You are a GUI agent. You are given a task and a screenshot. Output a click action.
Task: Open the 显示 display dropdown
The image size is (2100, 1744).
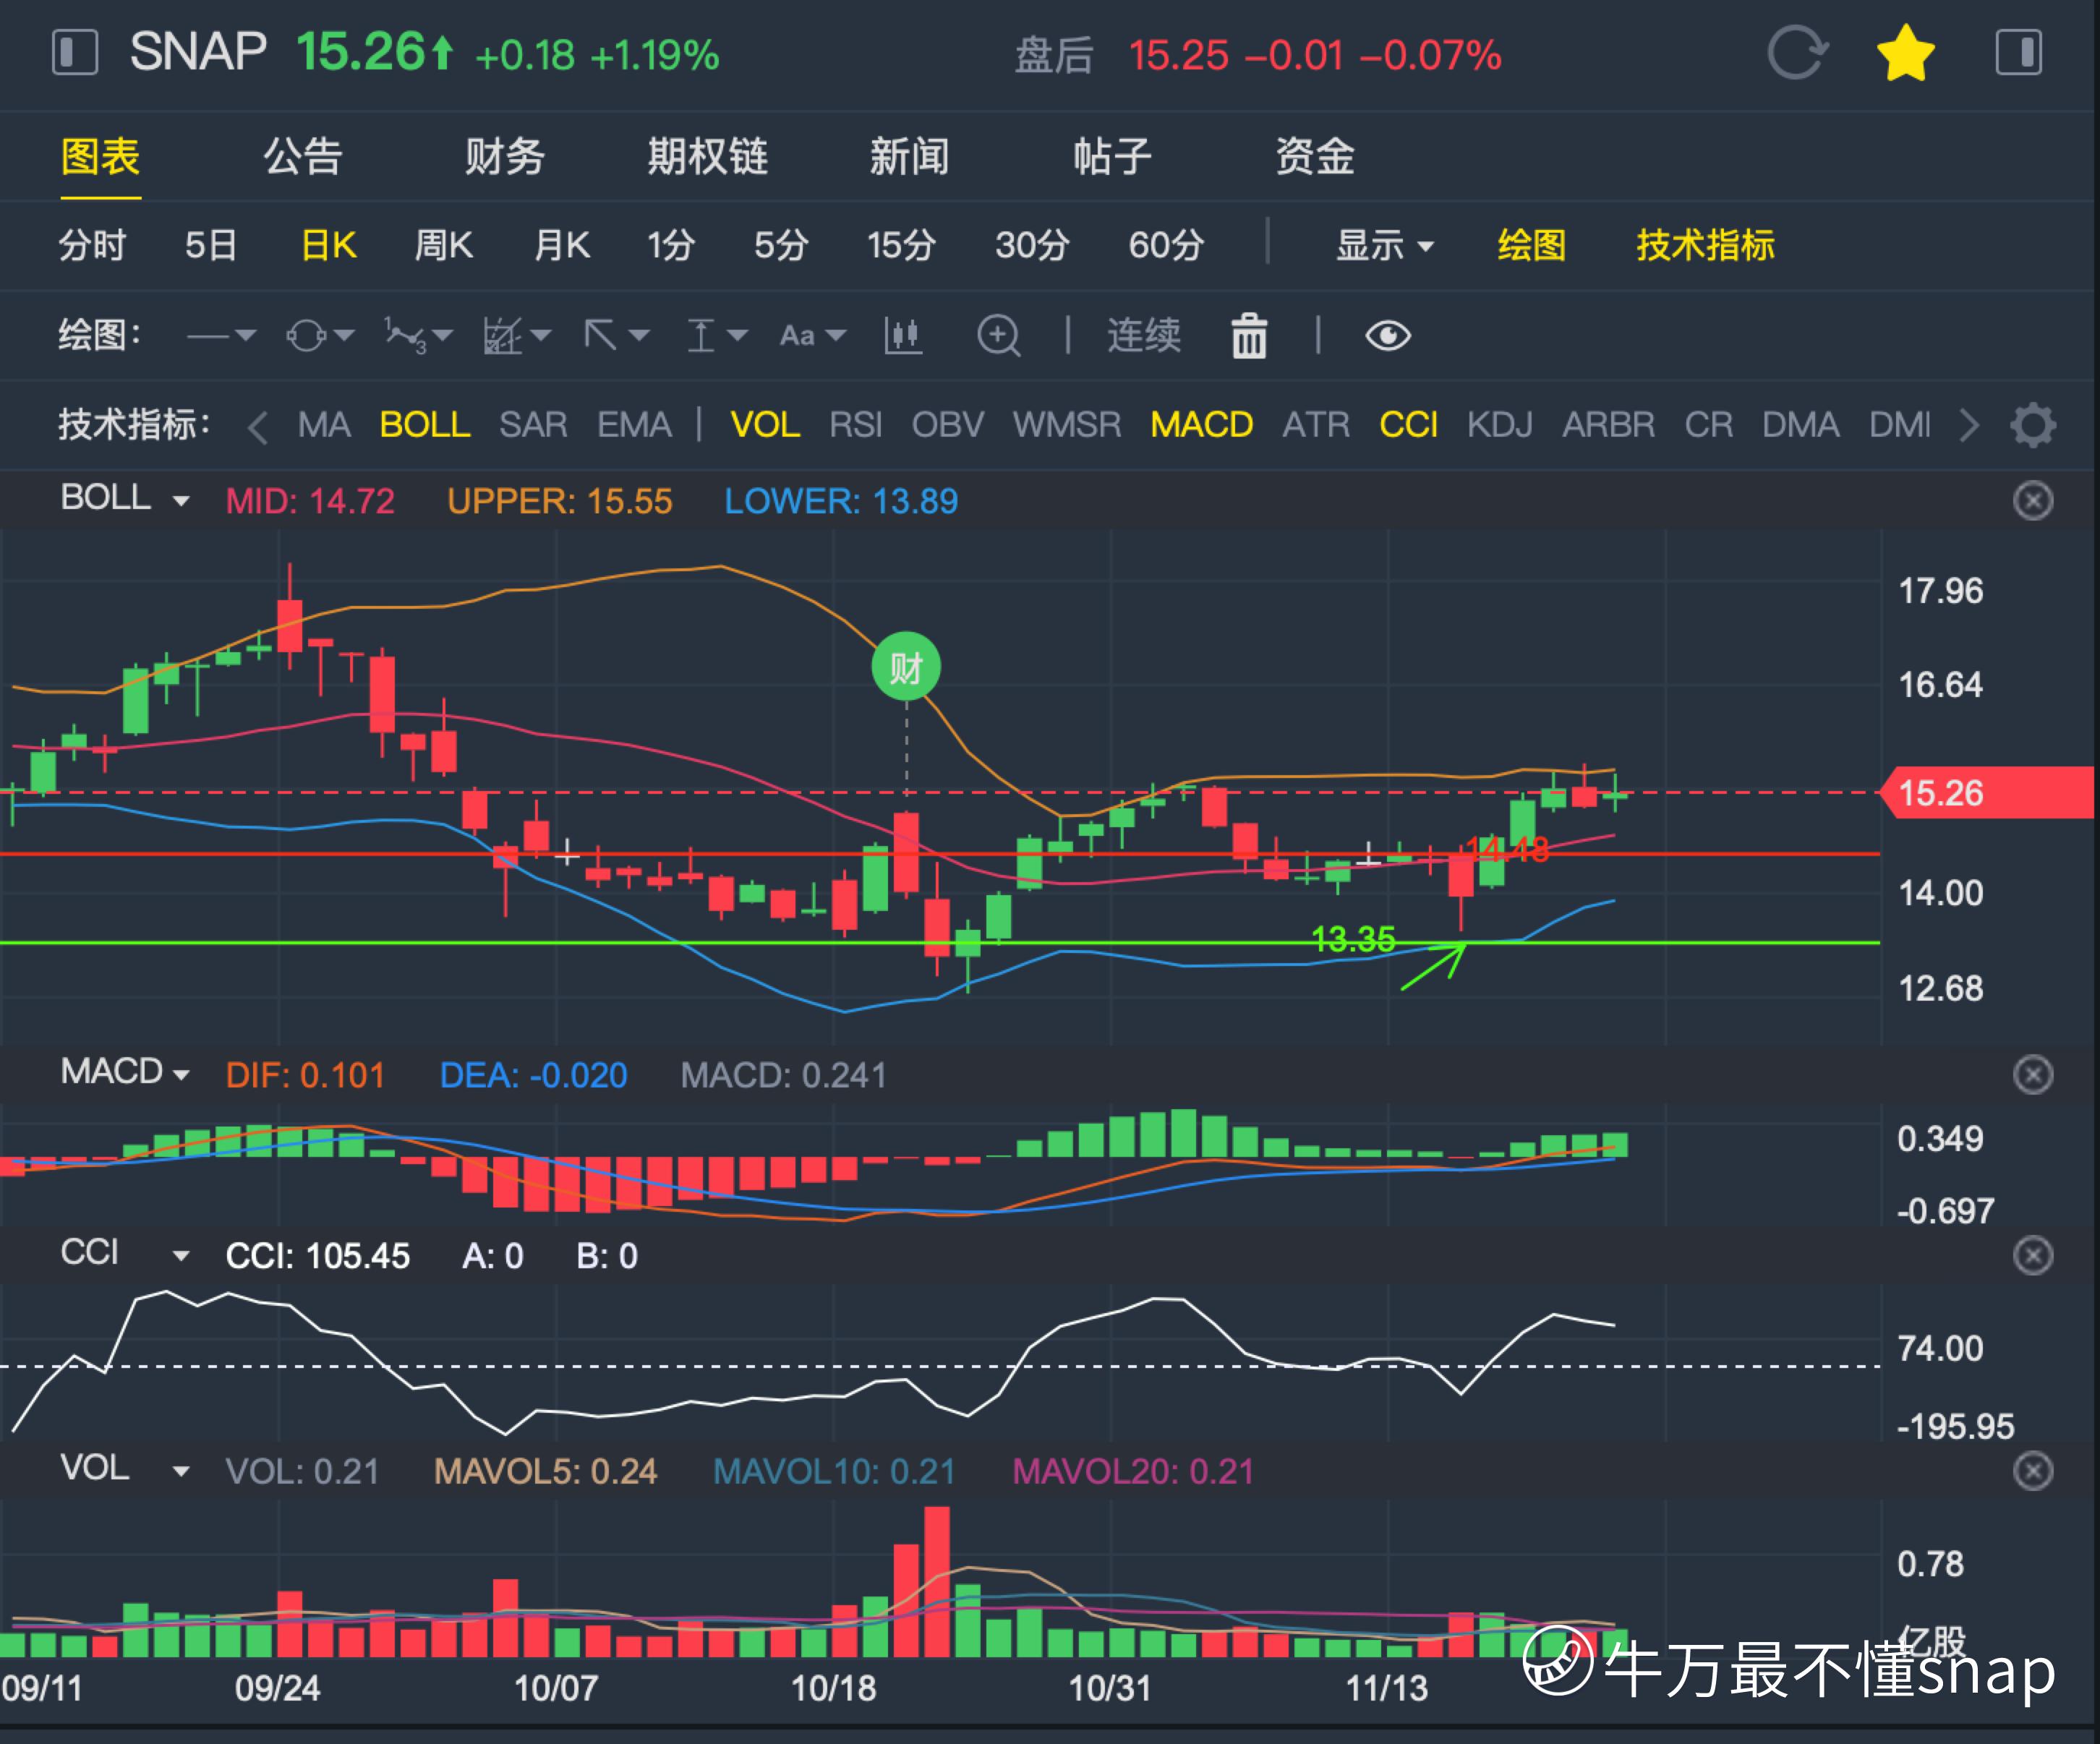1385,245
